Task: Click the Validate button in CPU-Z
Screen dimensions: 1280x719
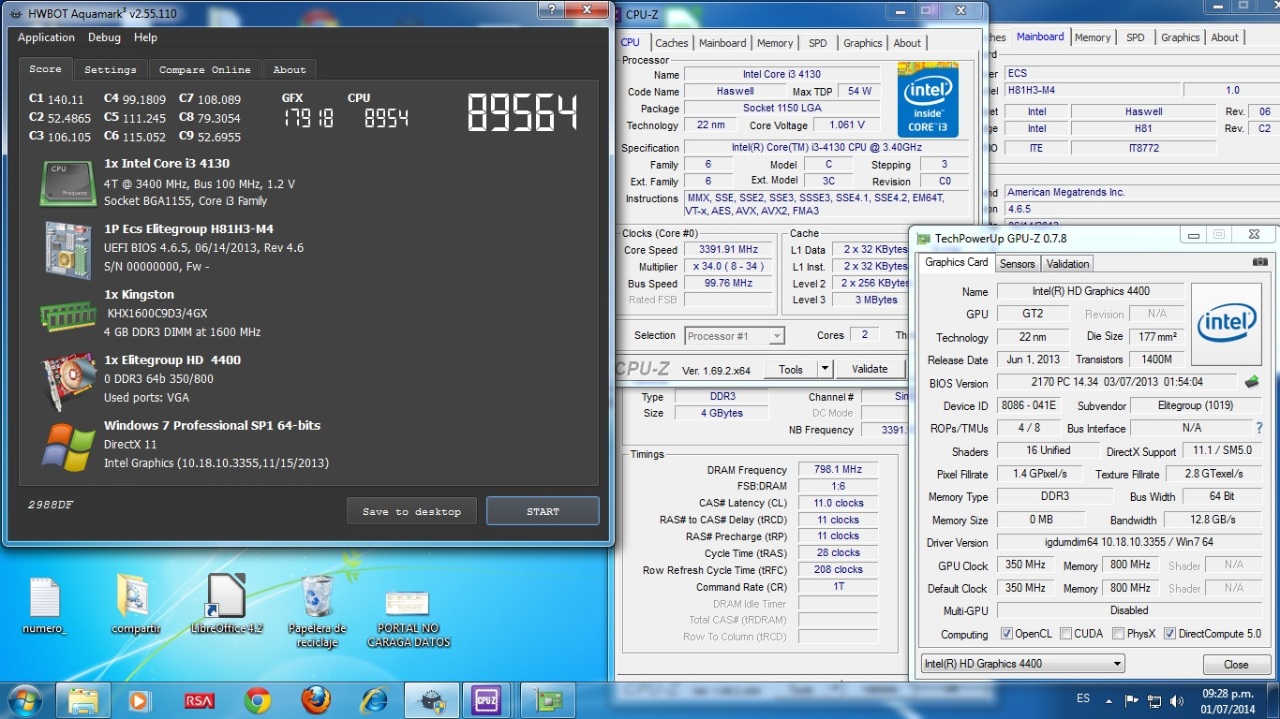Action: tap(869, 369)
